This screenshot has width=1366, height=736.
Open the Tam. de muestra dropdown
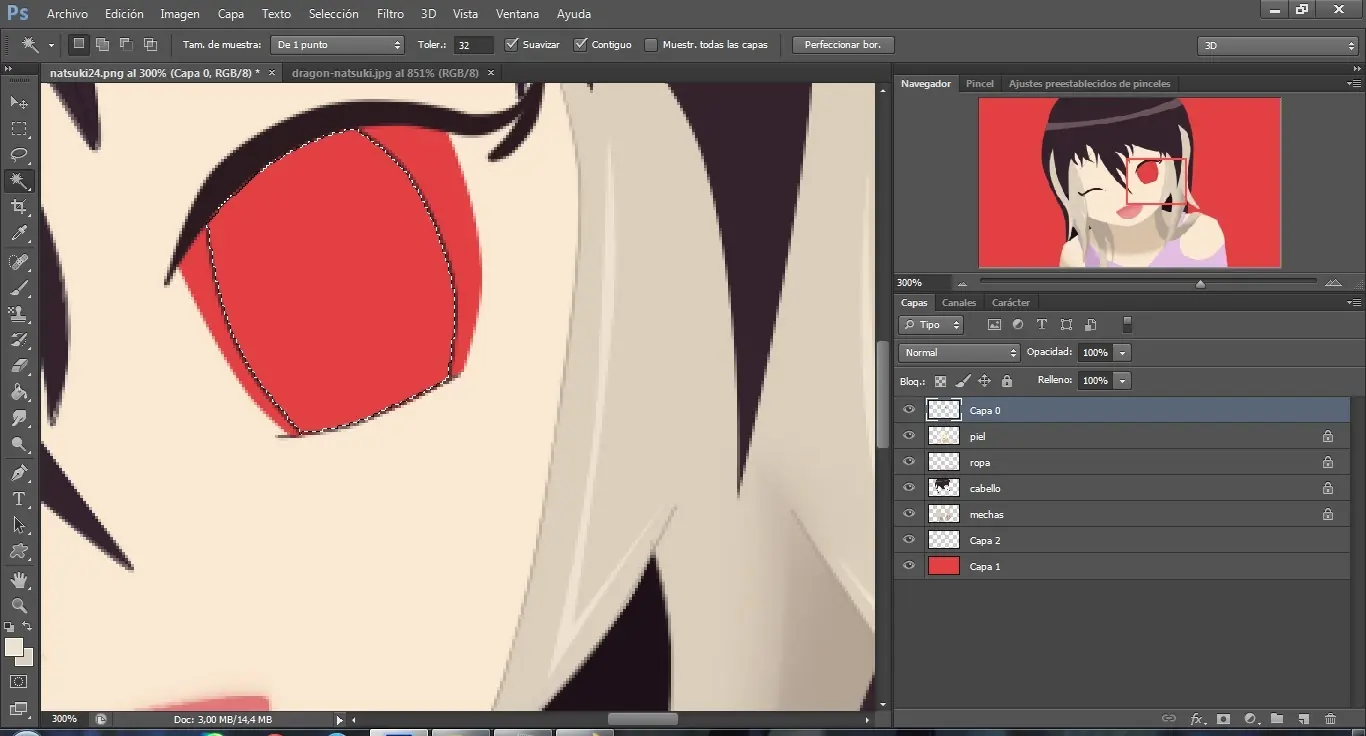[338, 45]
